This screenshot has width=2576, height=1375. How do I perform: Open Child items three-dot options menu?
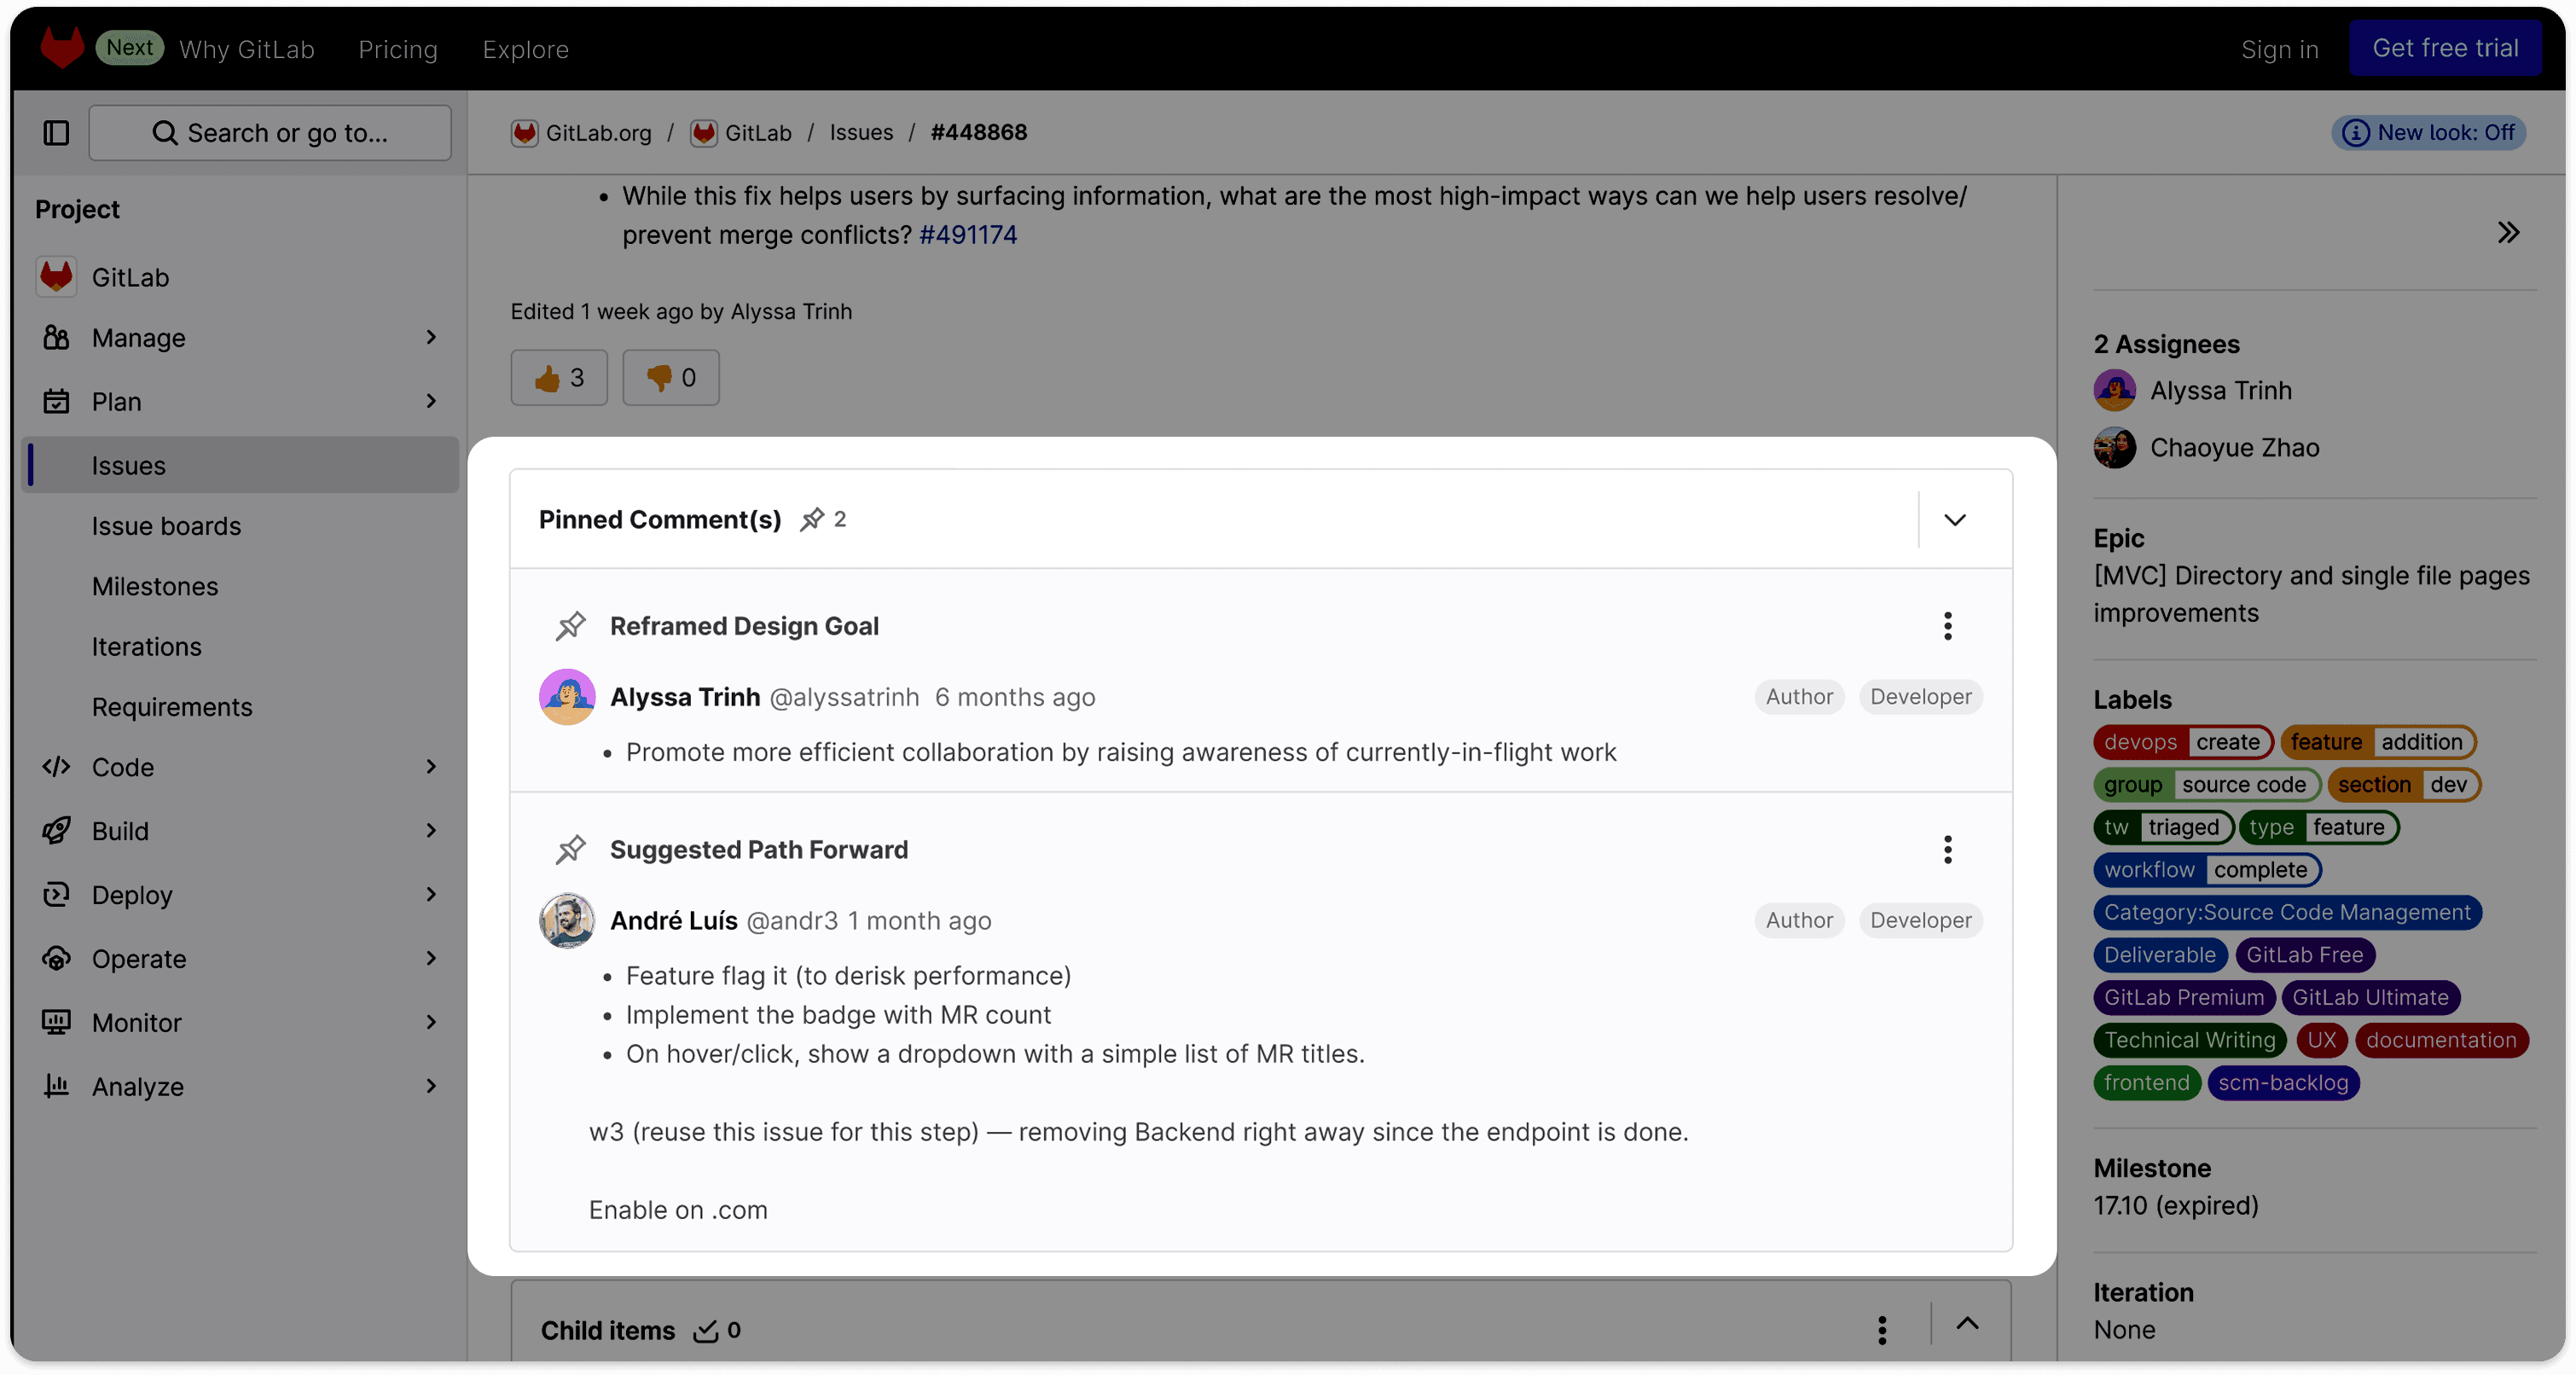[1882, 1330]
